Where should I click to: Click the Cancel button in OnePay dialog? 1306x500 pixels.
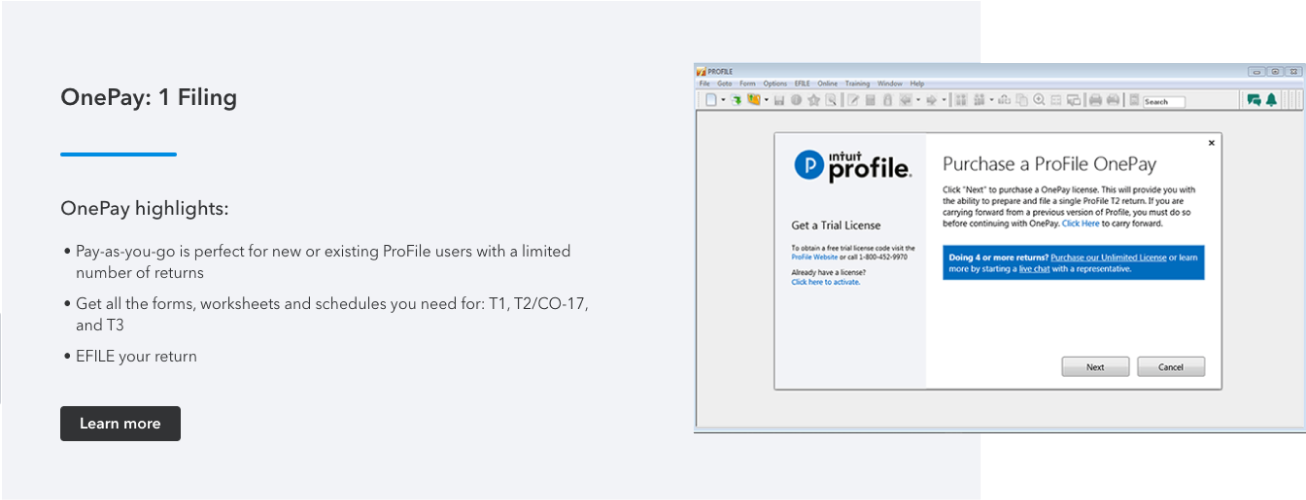(x=1171, y=367)
